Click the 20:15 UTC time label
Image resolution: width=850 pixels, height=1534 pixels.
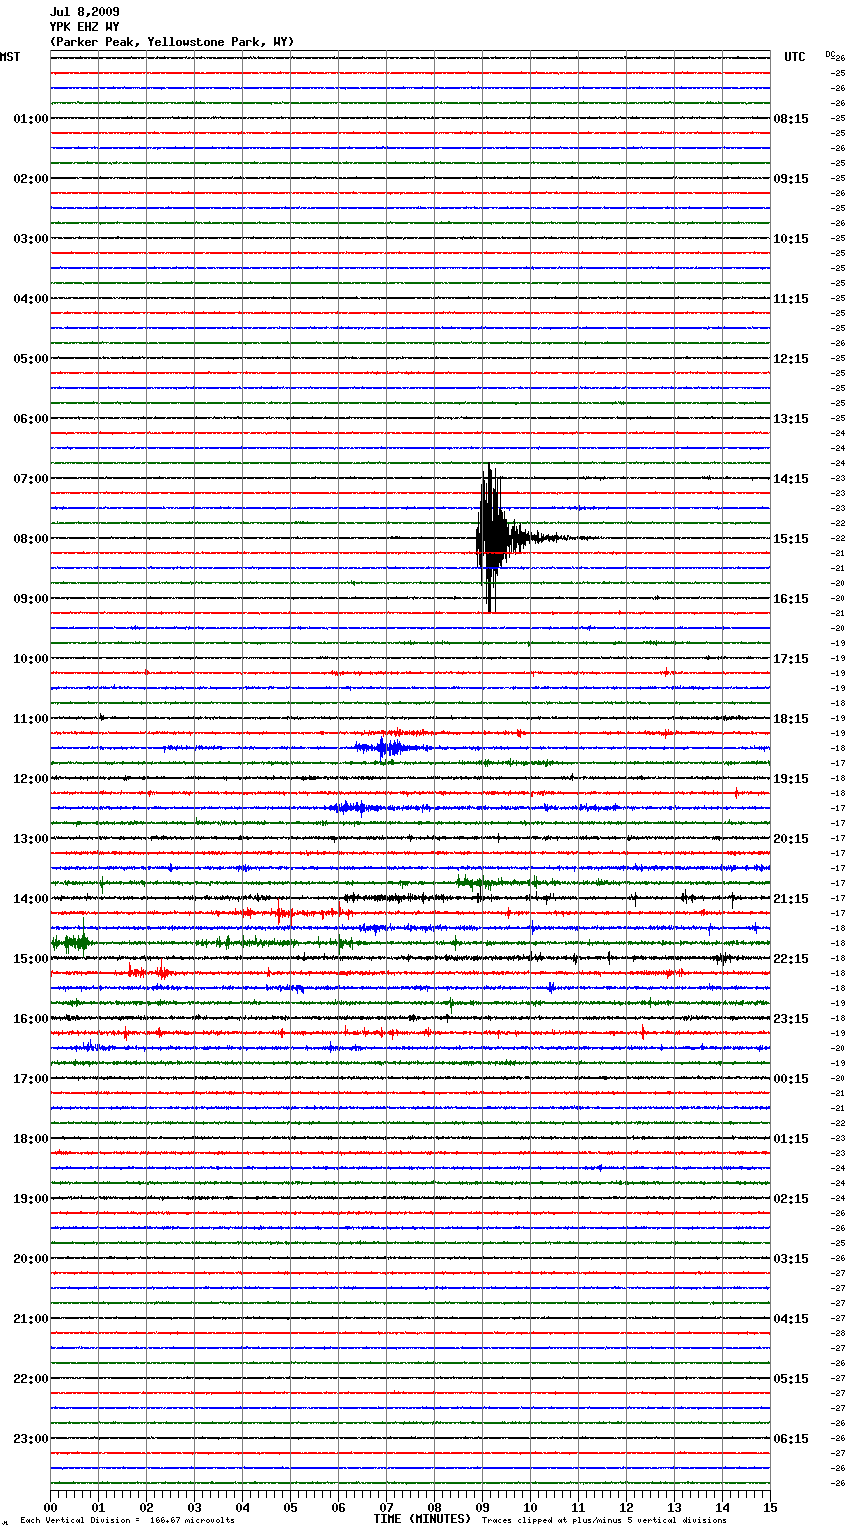click(x=791, y=839)
